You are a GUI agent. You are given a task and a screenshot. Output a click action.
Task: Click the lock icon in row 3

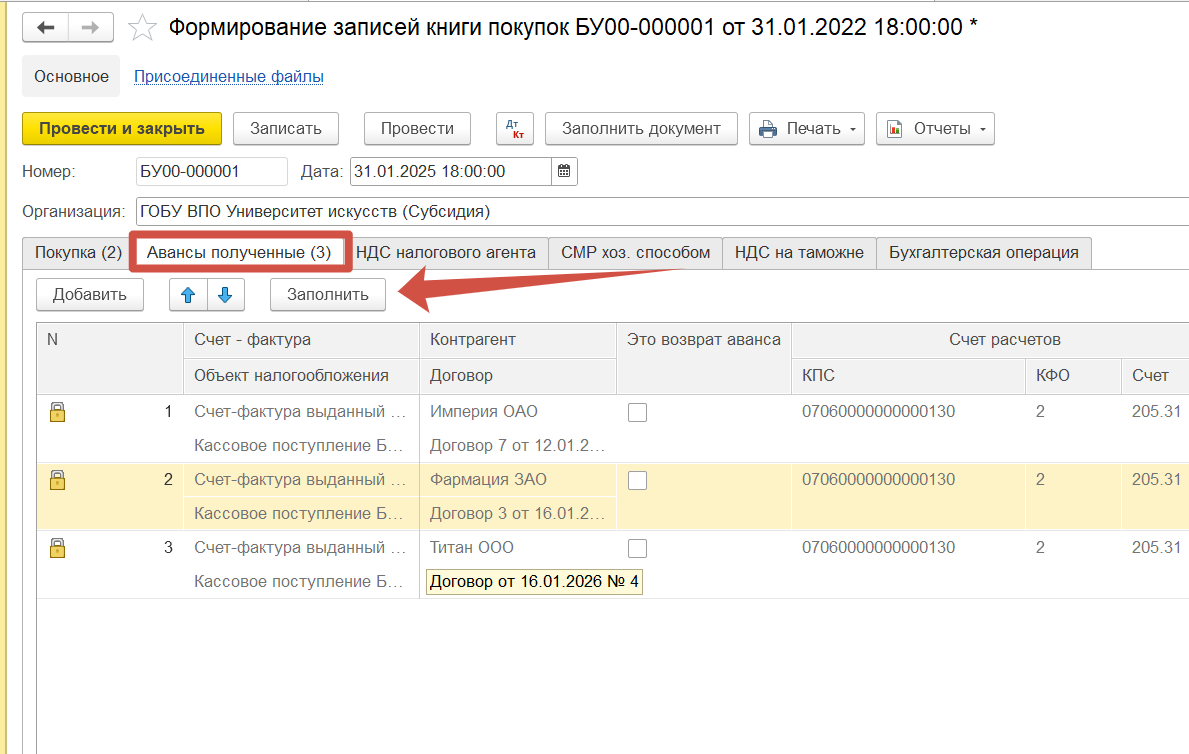point(58,548)
